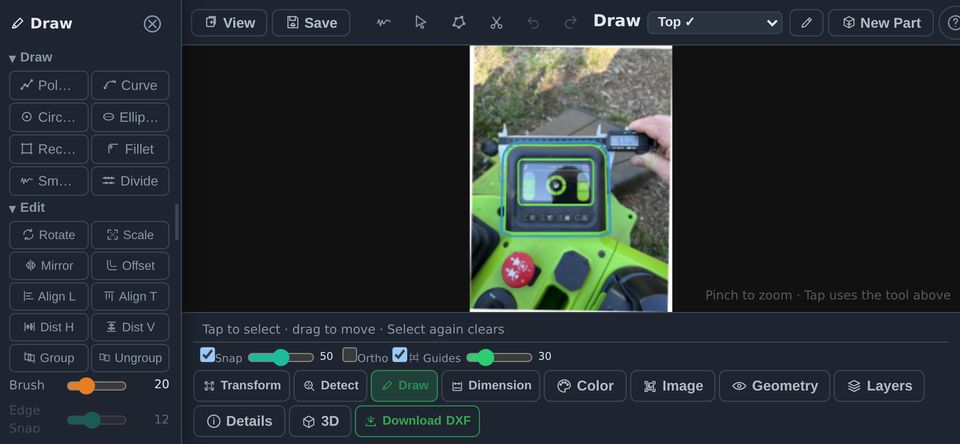Open the Detect tab
Viewport: 960px width, 444px height.
(330, 386)
